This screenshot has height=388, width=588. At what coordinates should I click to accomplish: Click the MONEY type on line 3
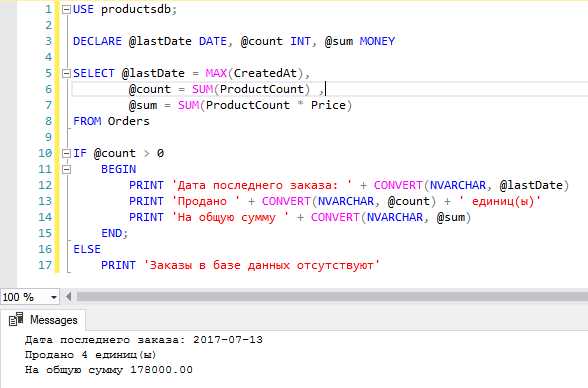click(377, 41)
